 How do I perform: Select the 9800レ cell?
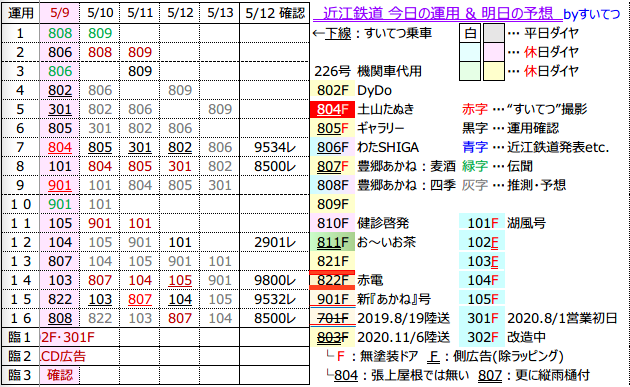pos(275,280)
